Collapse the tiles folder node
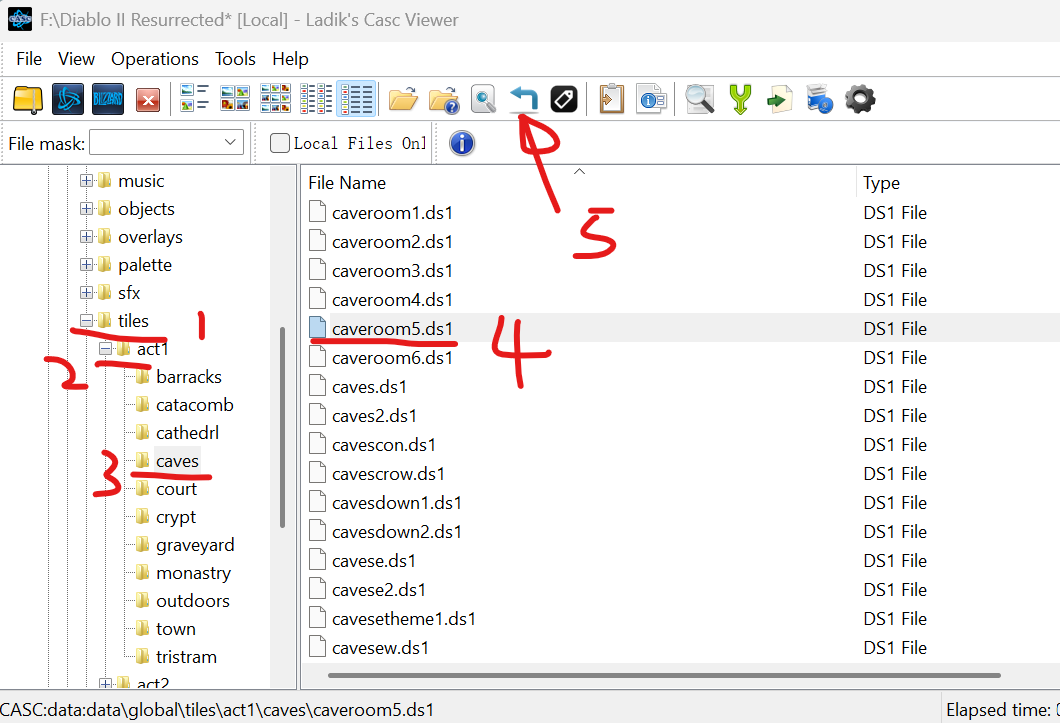 tap(86, 321)
